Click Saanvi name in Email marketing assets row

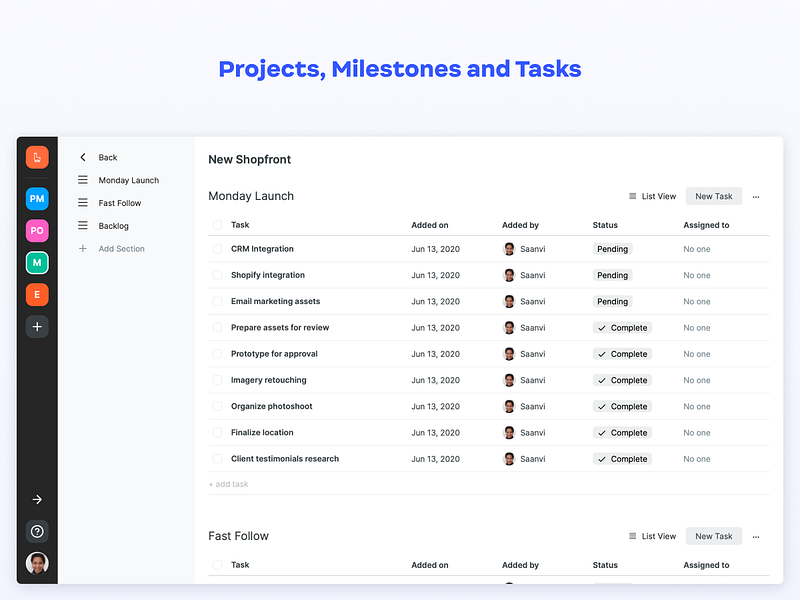click(x=533, y=302)
